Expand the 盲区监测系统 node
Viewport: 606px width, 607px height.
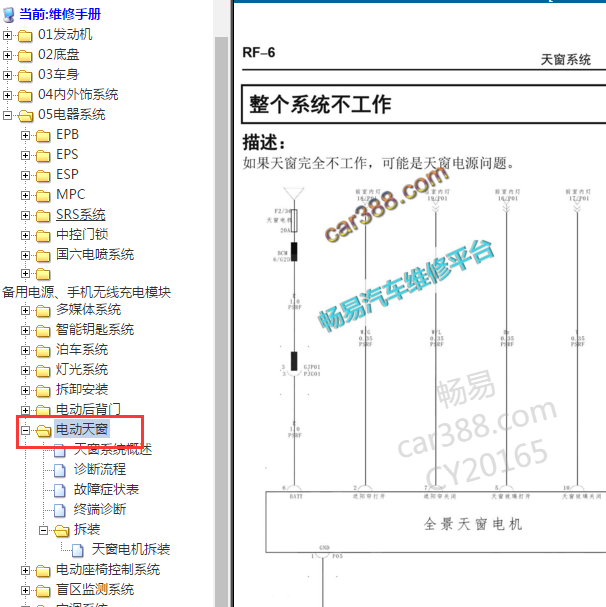[25, 590]
